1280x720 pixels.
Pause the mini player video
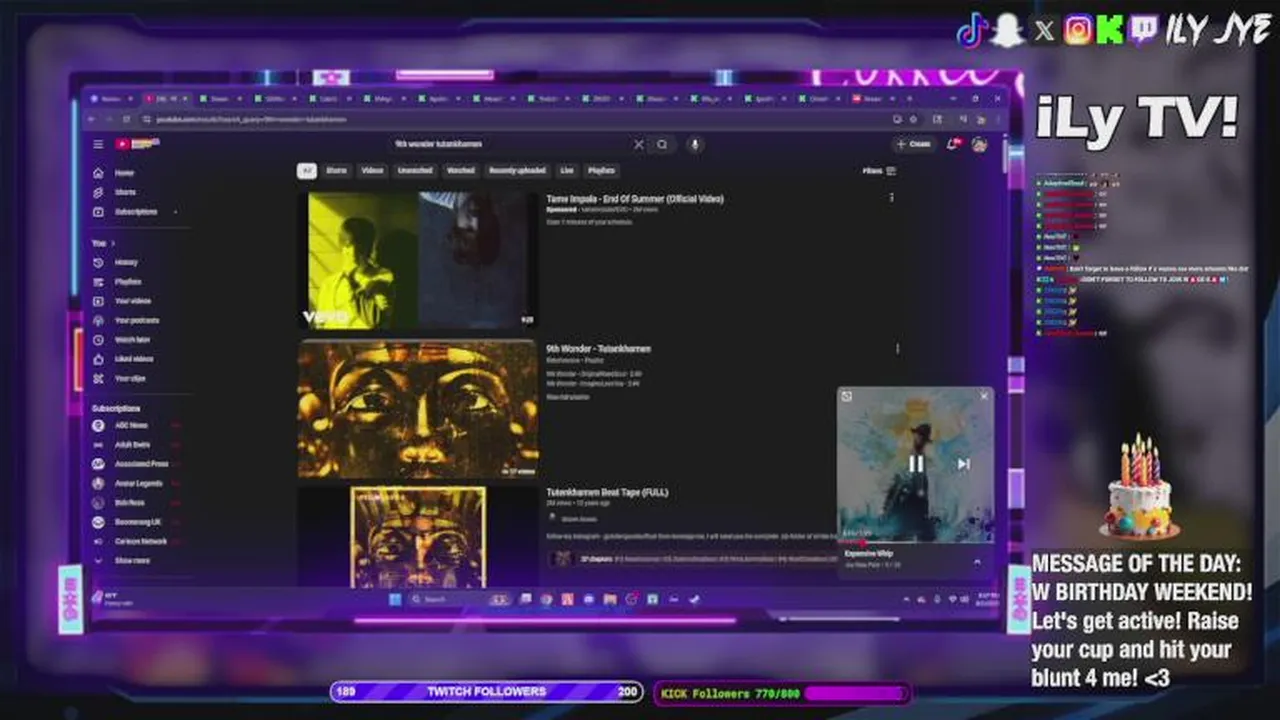(x=916, y=464)
